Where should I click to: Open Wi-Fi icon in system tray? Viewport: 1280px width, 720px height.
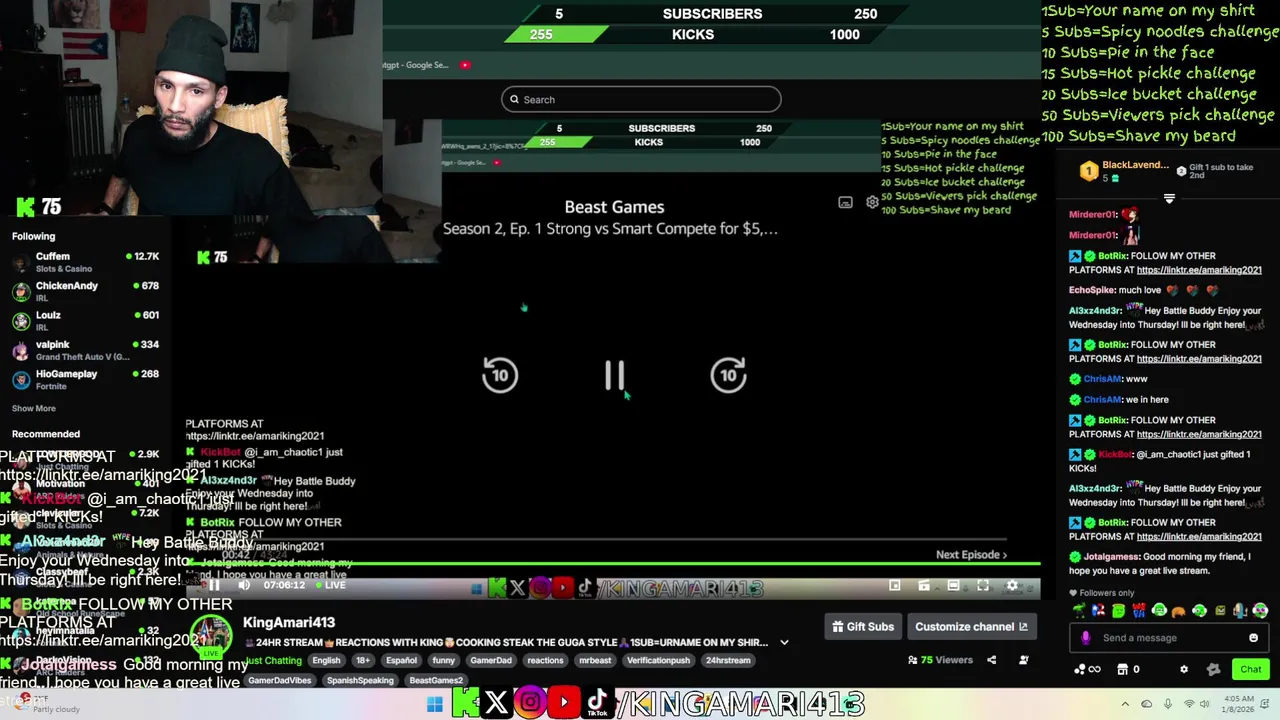[x=1190, y=704]
